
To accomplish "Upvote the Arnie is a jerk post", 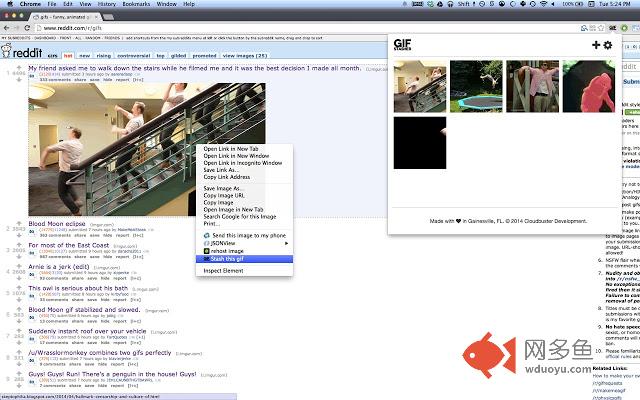I will pos(19,266).
